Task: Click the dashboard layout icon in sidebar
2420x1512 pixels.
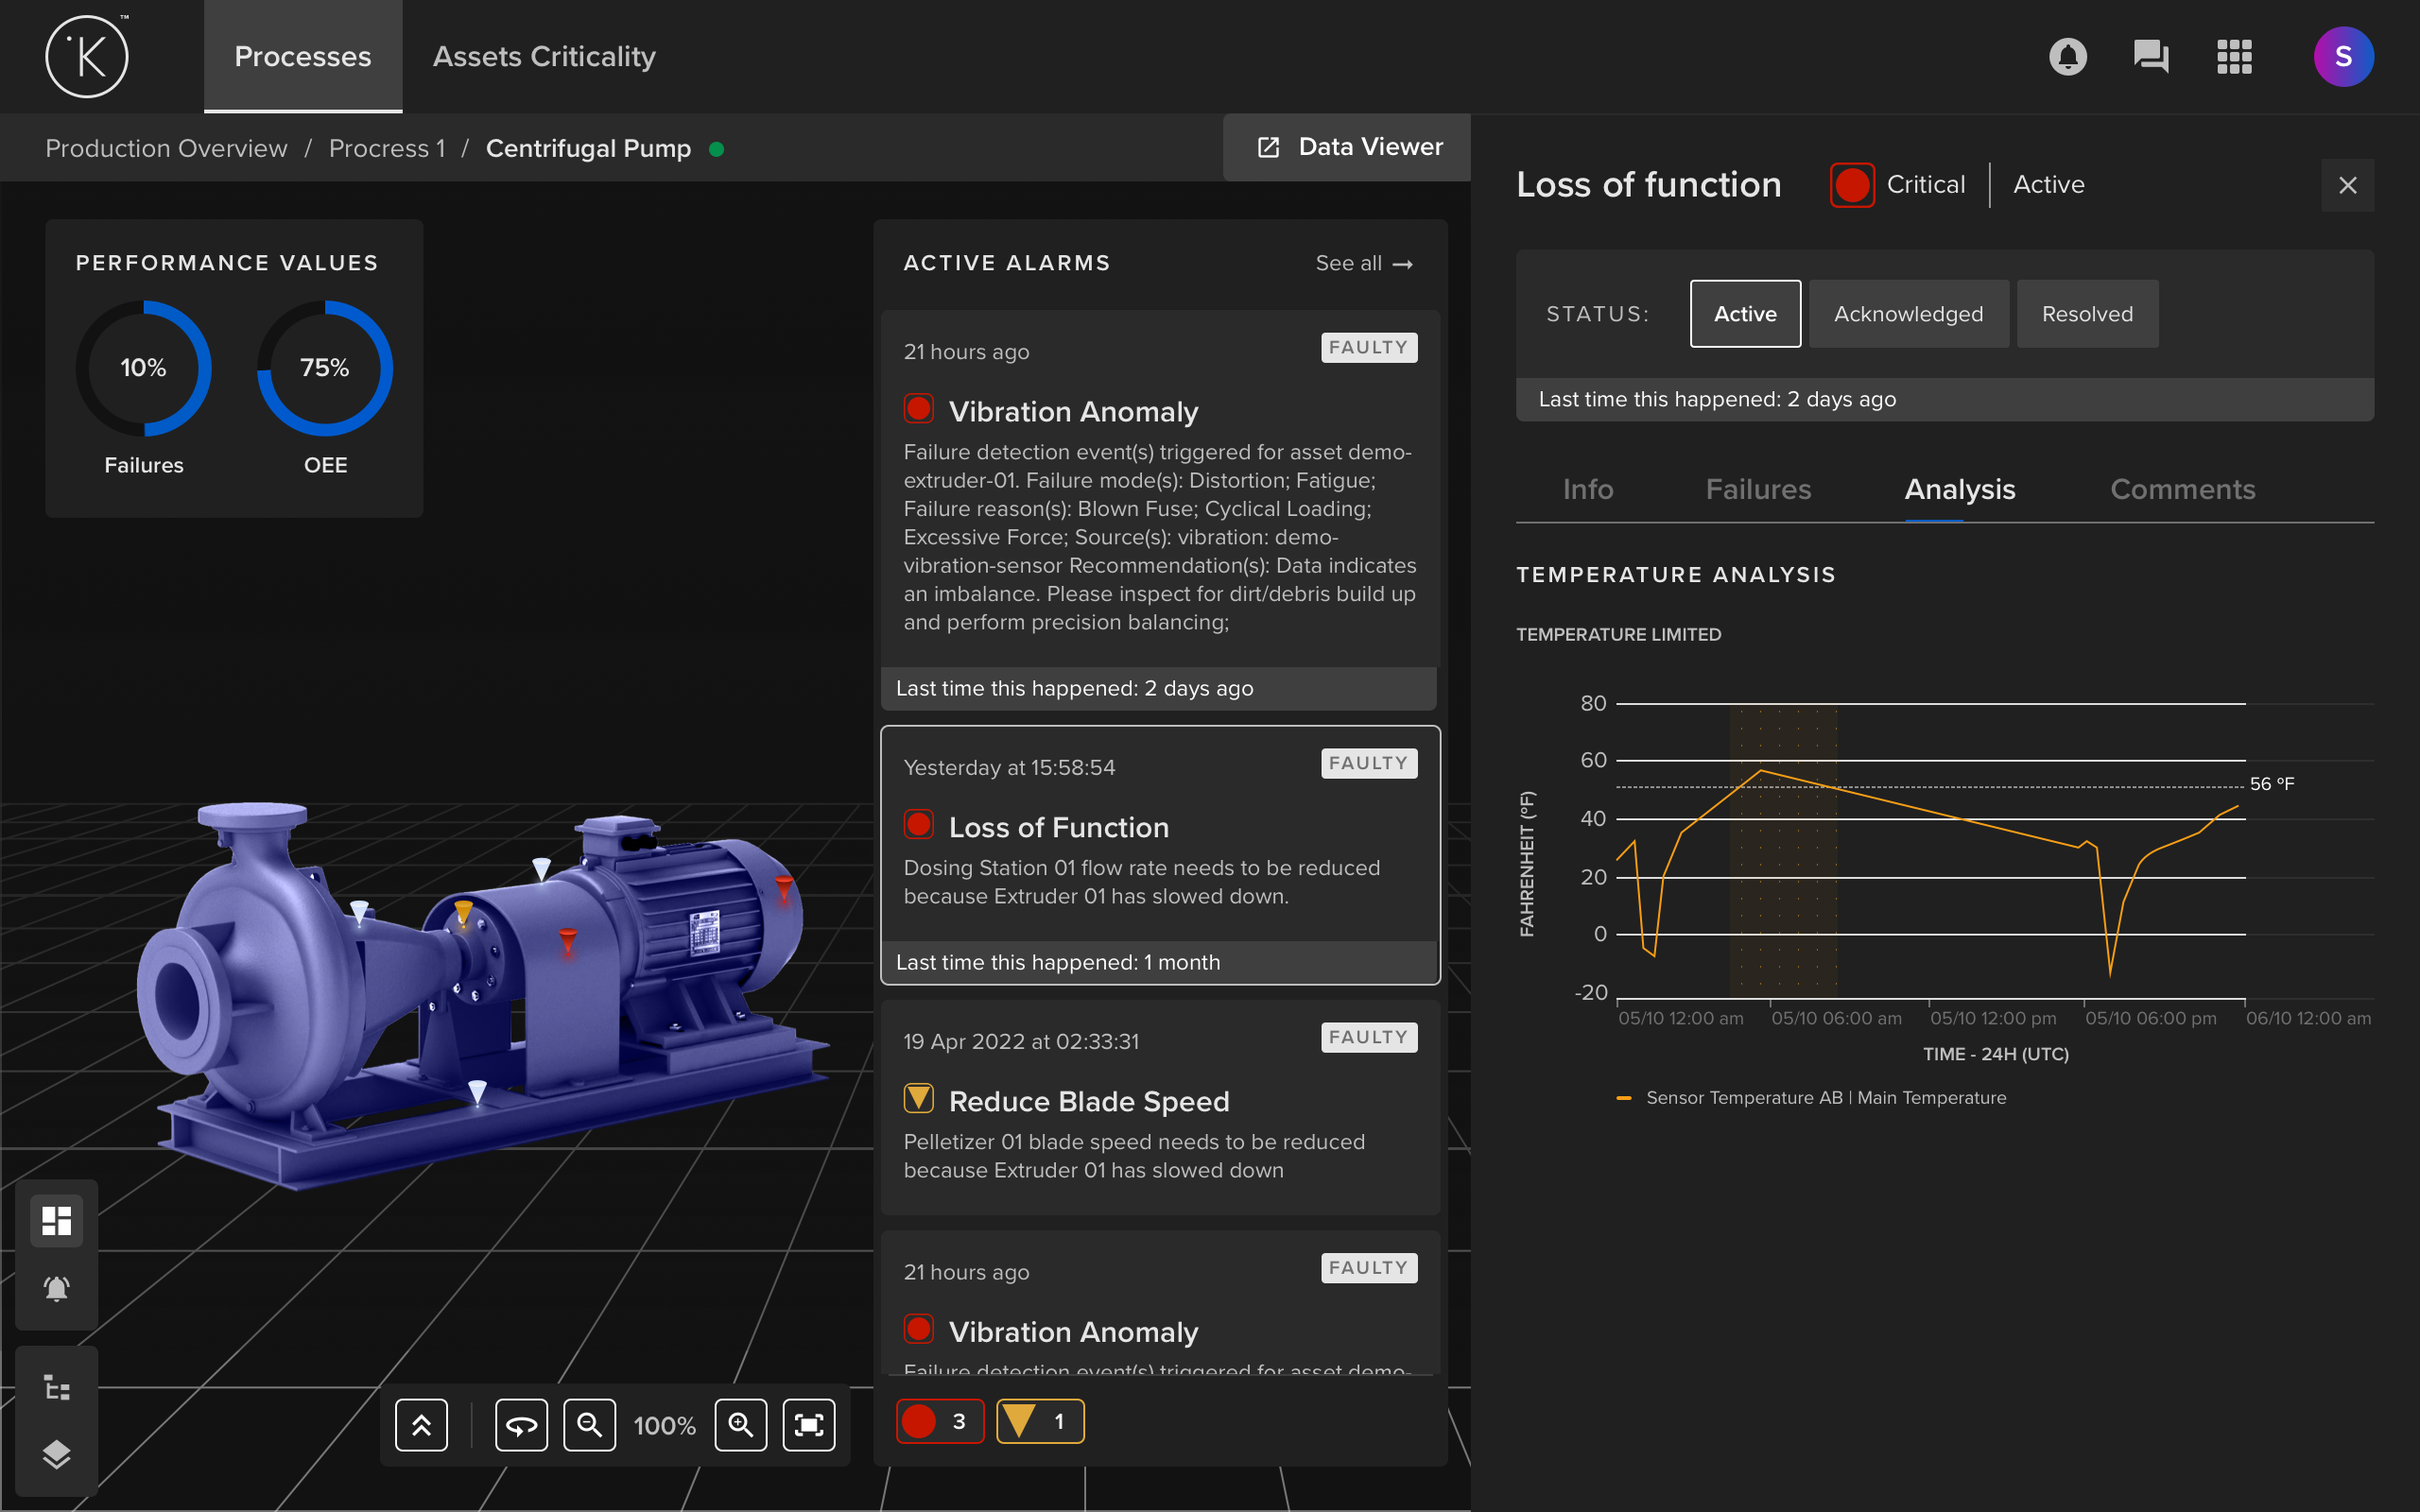Action: point(57,1220)
